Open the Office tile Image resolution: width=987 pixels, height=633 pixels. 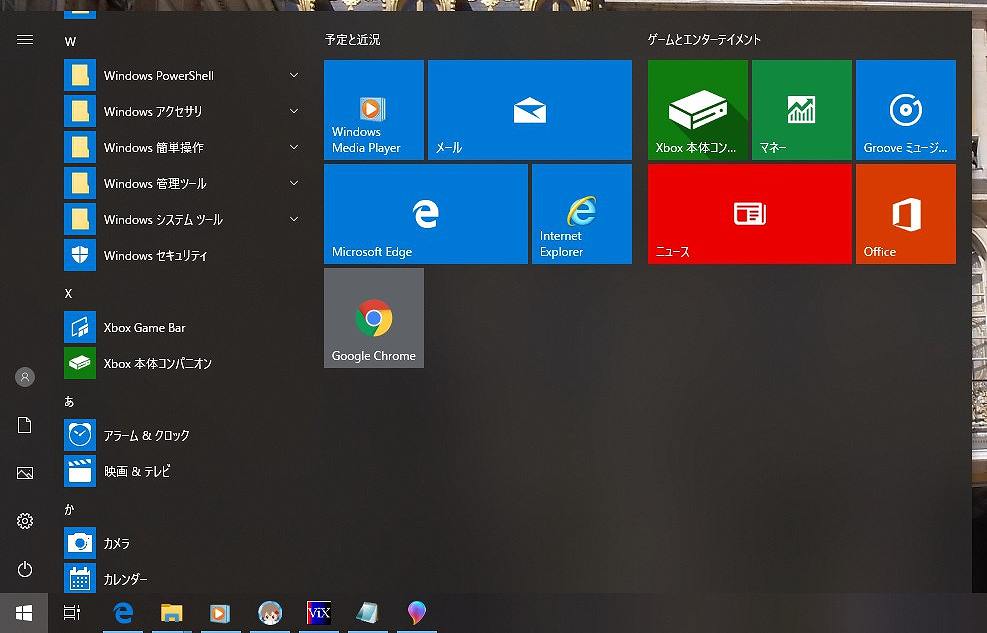(906, 214)
